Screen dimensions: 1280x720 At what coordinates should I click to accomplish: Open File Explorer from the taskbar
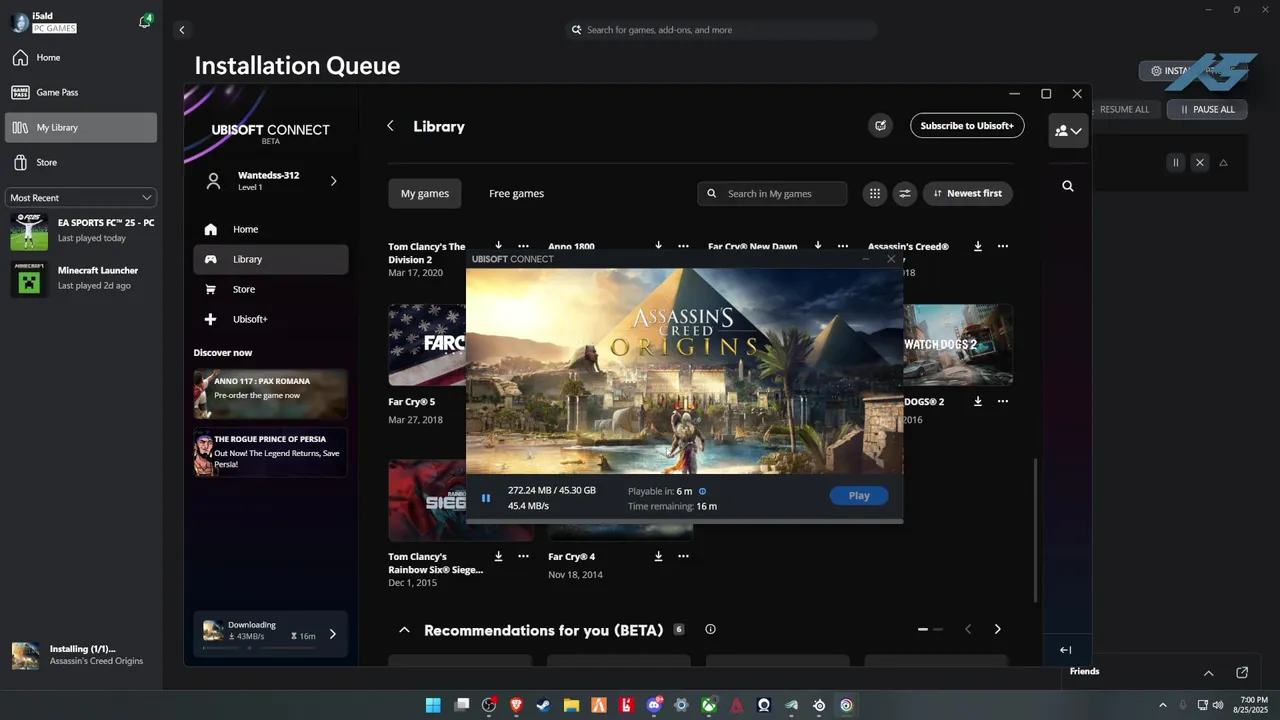click(571, 705)
